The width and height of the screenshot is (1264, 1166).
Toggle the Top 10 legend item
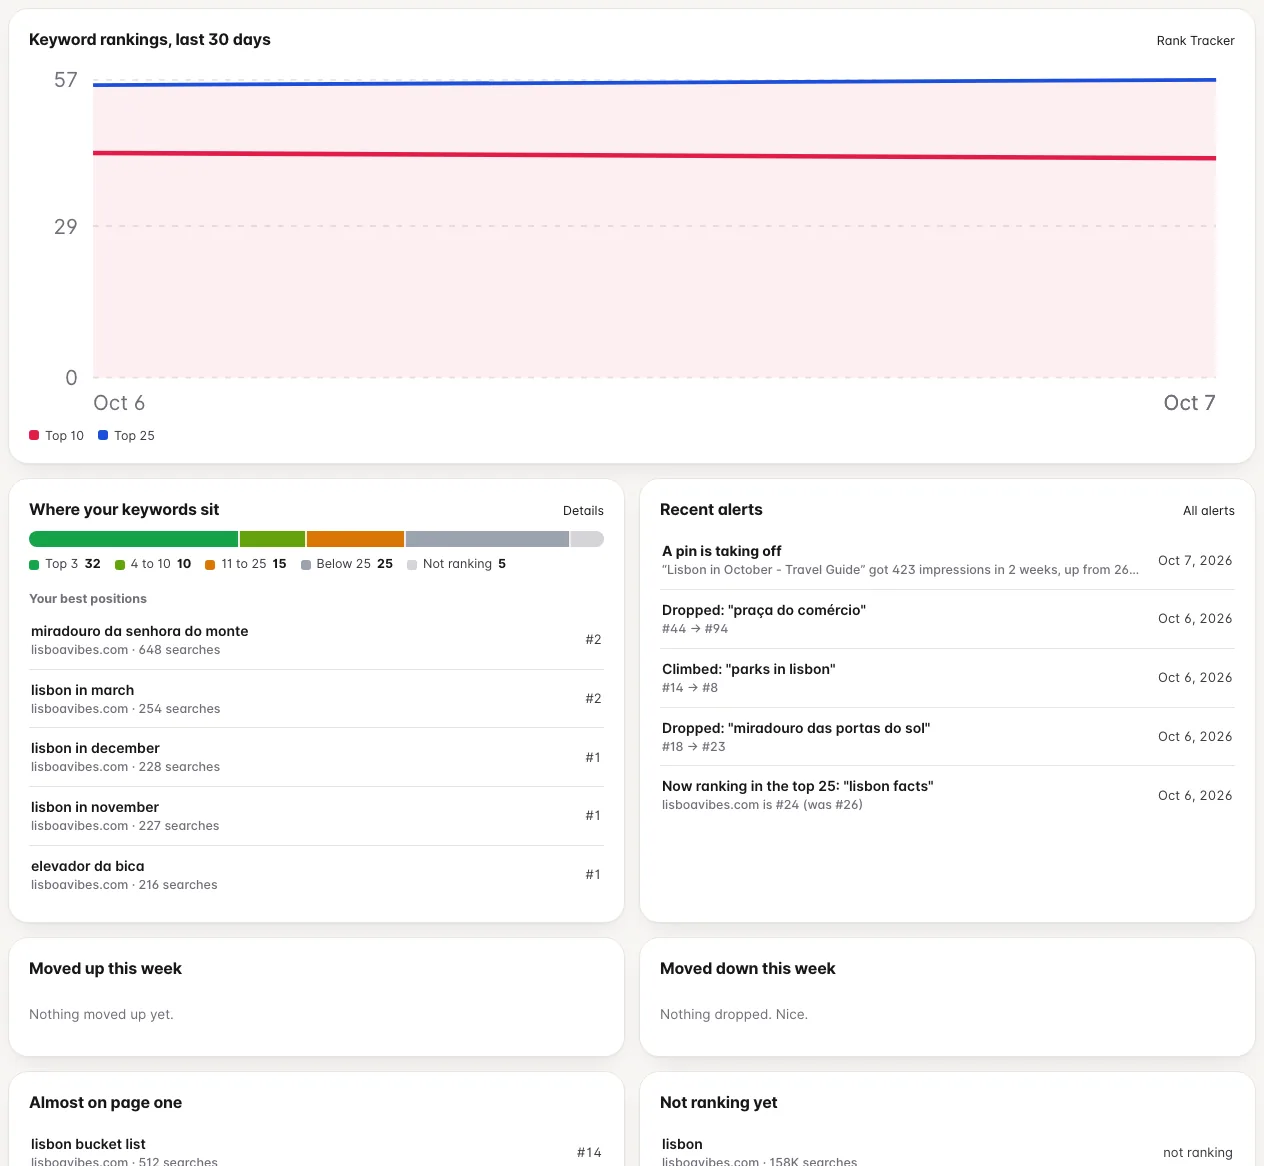(x=57, y=436)
